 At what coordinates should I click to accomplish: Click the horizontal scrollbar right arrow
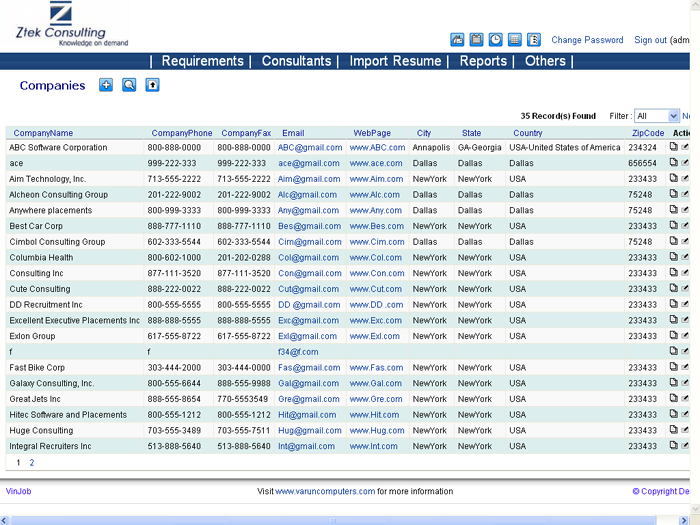coord(684,521)
